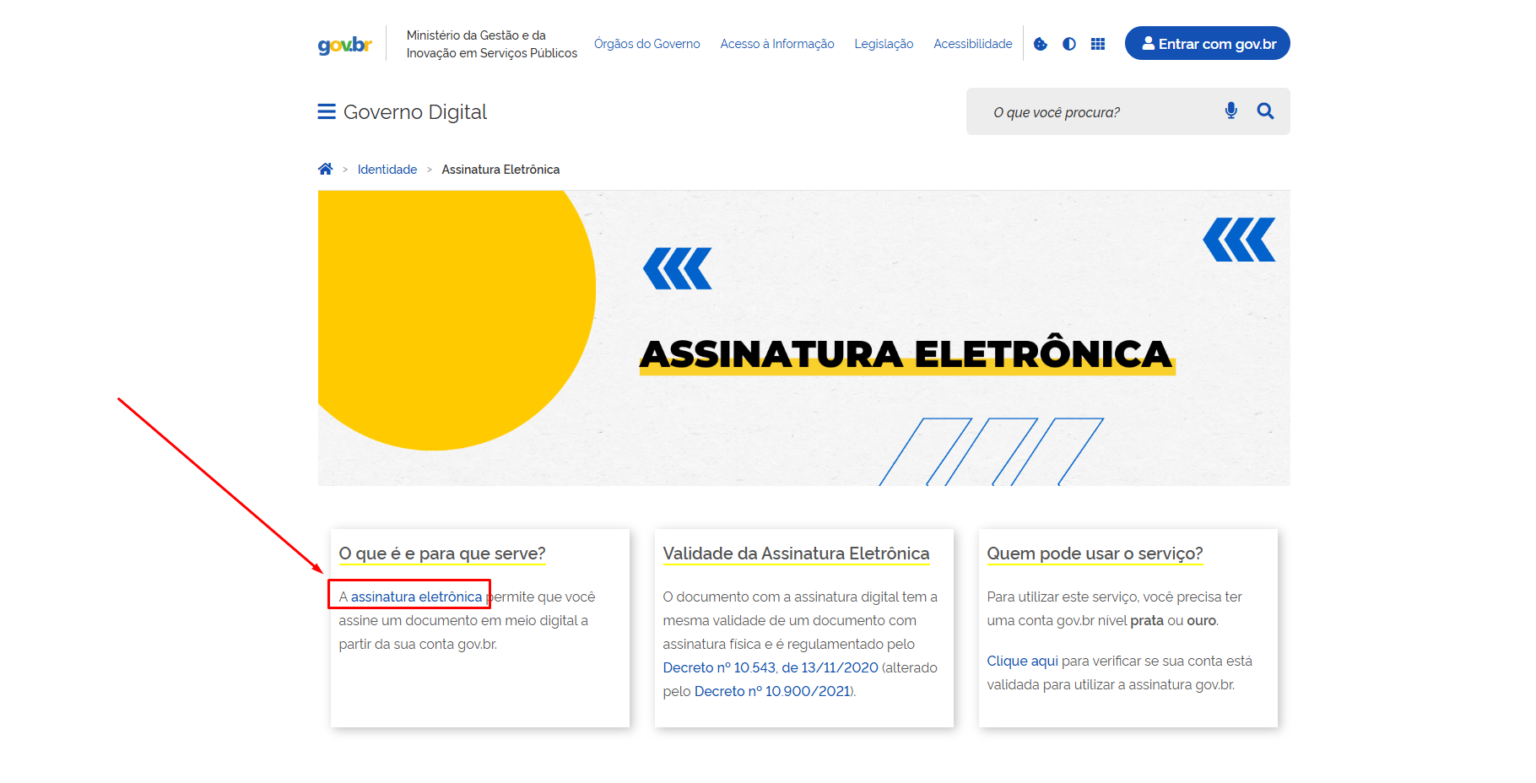1536x783 pixels.
Task: Open Legislação in the top navigation
Action: click(x=884, y=44)
